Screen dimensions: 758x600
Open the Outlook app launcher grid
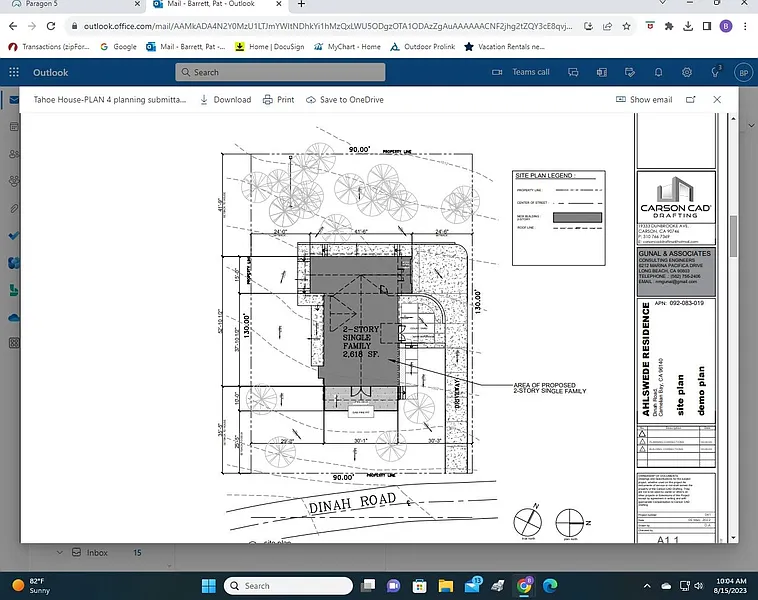[14, 72]
